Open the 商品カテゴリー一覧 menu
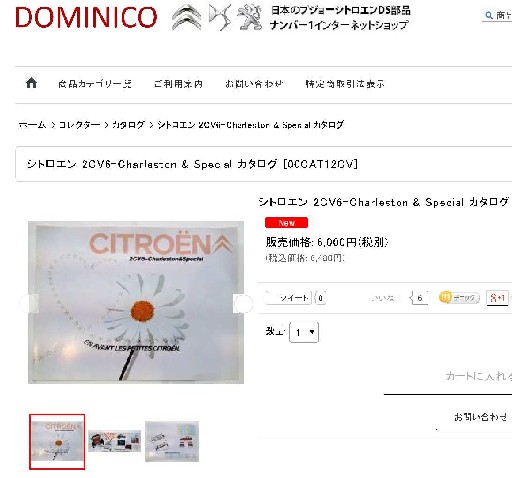512x478 pixels. click(95, 84)
